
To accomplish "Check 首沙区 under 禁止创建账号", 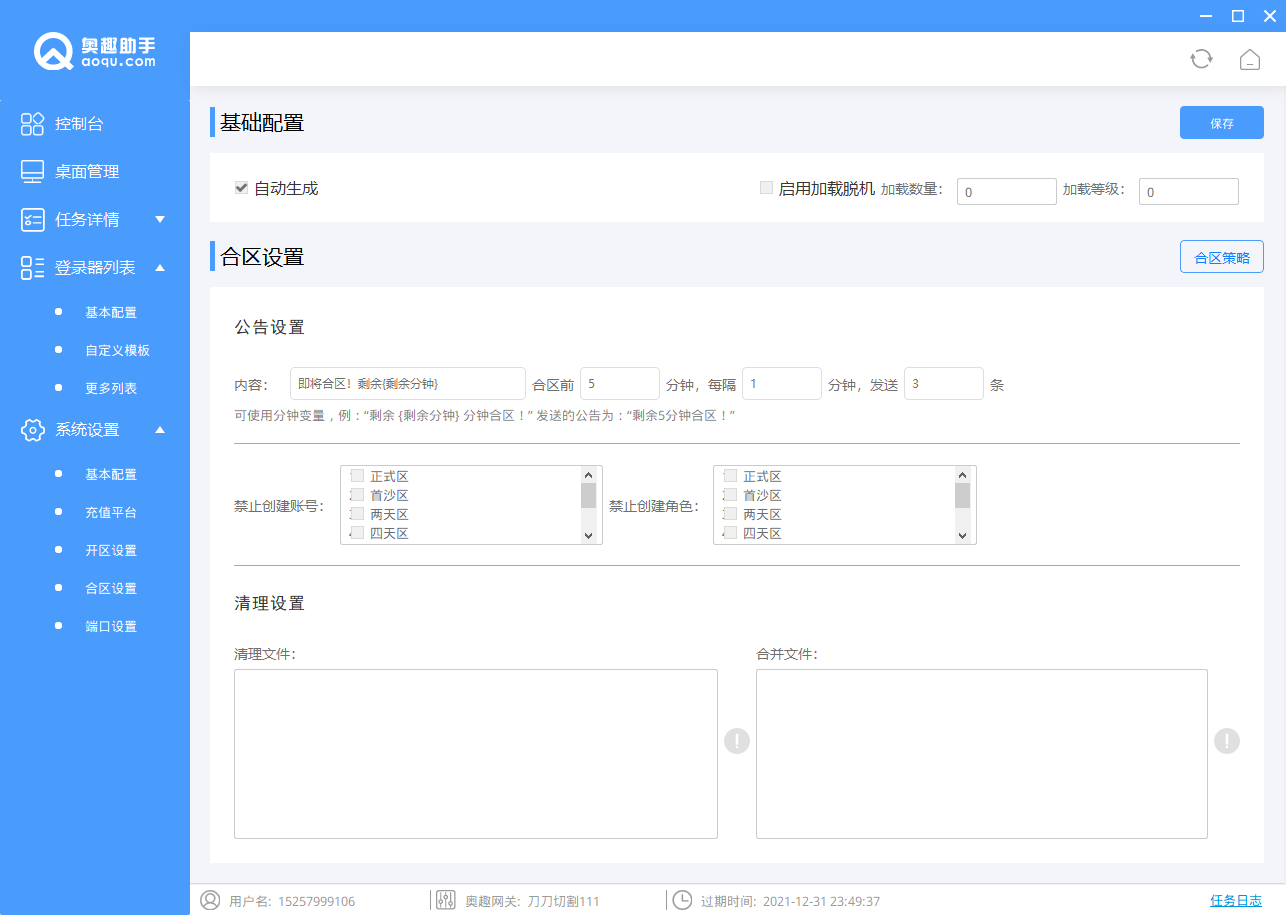I will click(357, 495).
